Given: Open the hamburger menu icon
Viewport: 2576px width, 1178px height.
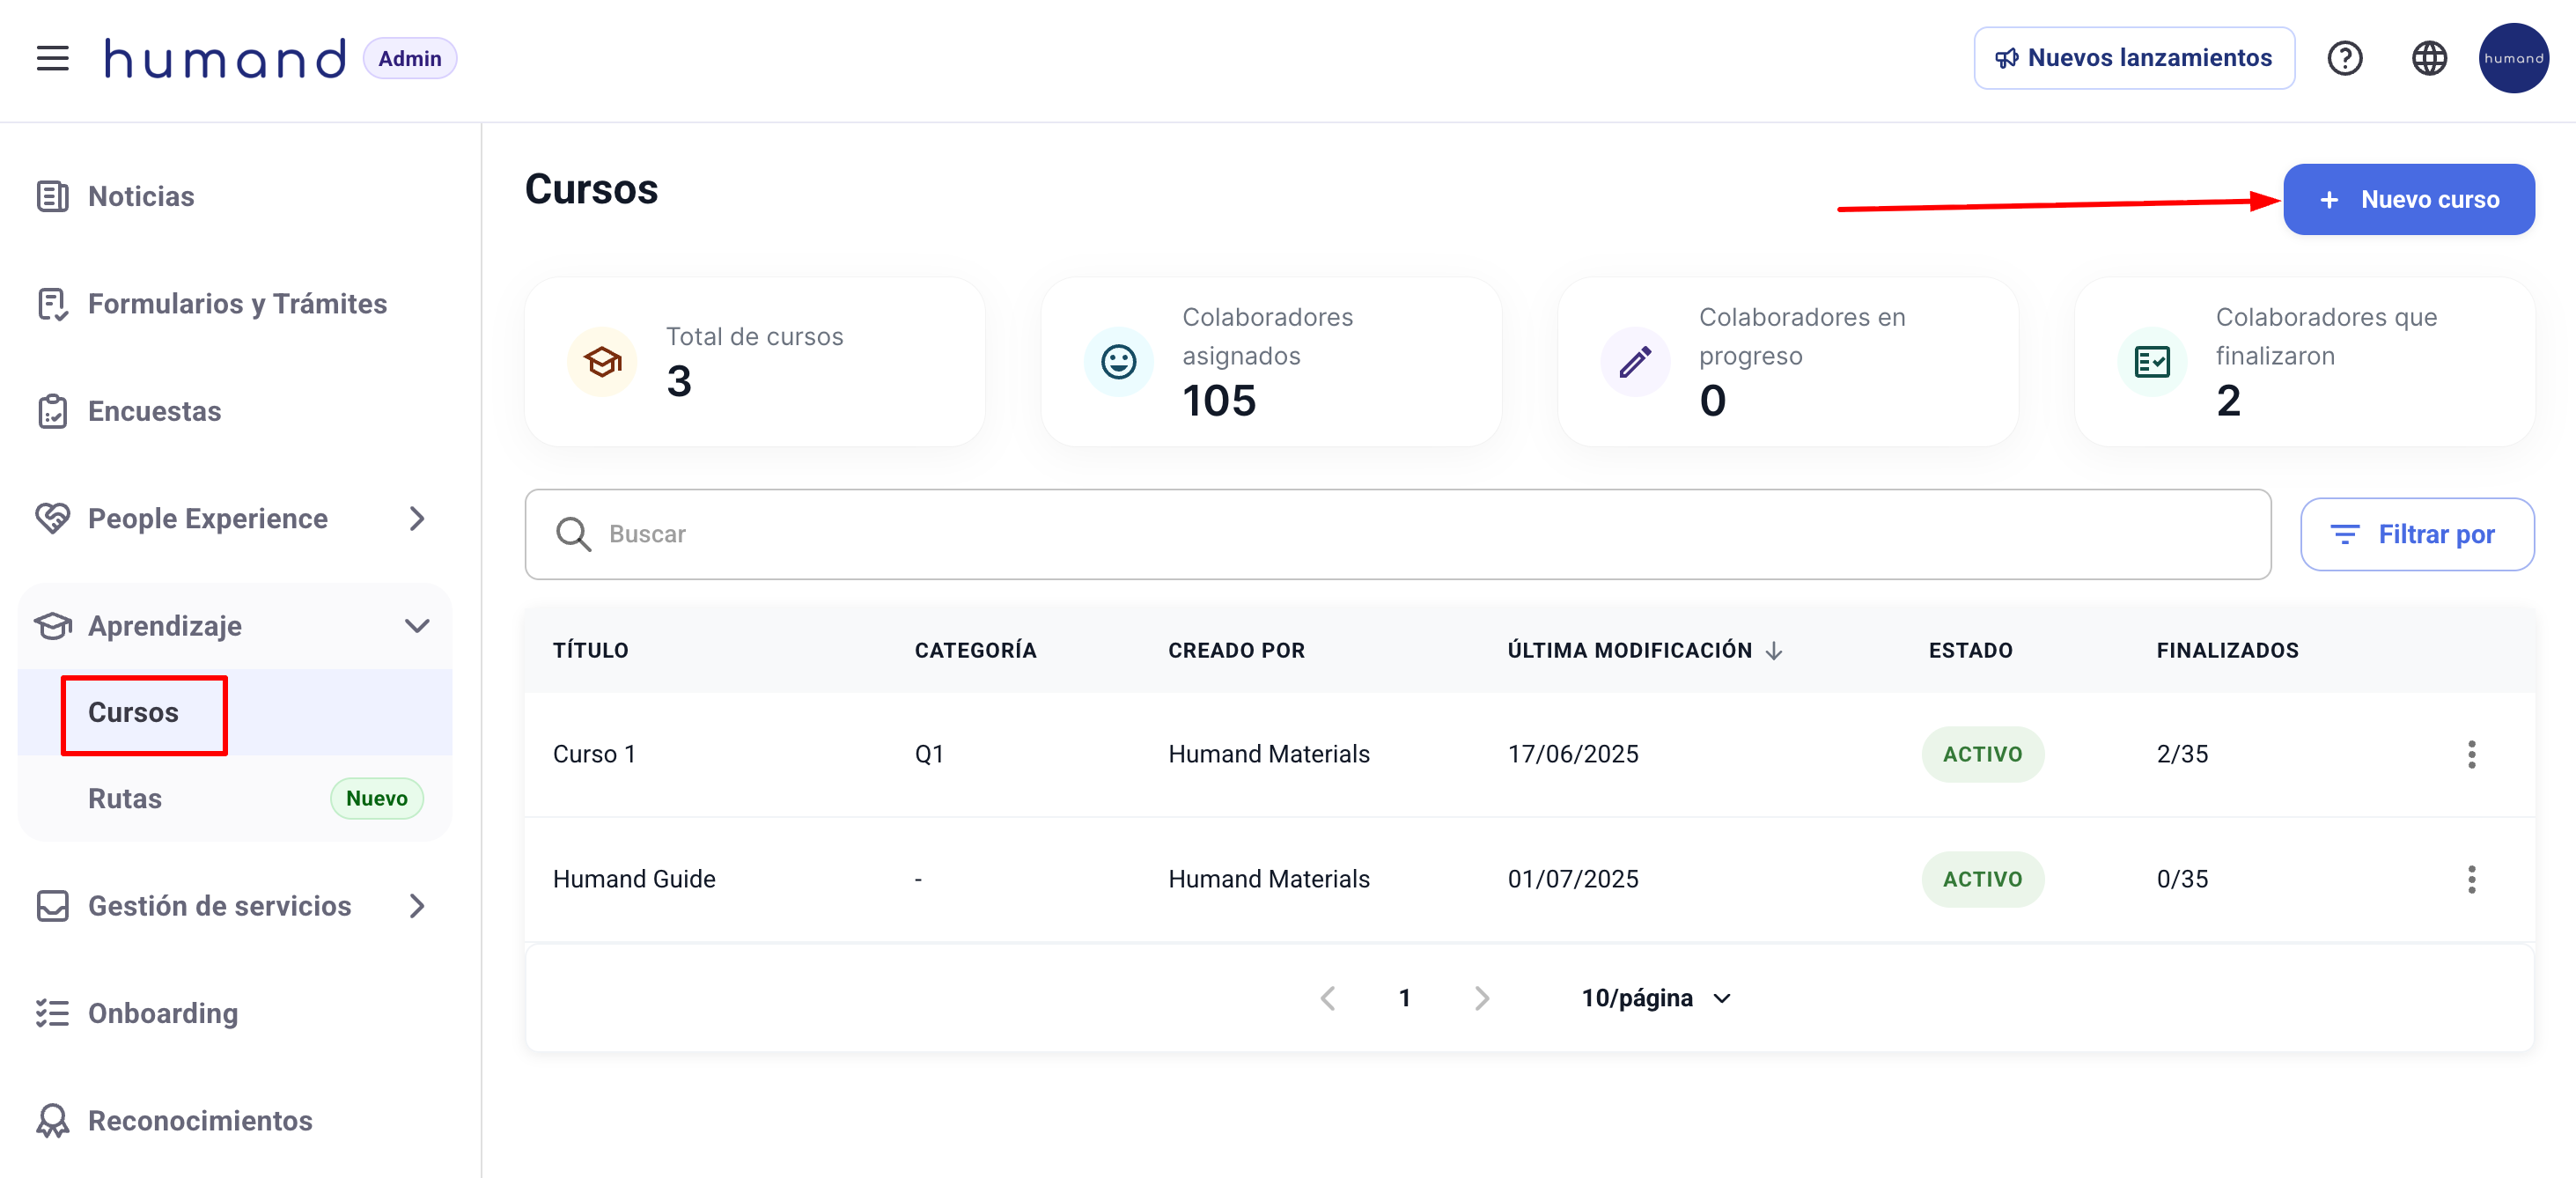Looking at the screenshot, I should click(53, 58).
